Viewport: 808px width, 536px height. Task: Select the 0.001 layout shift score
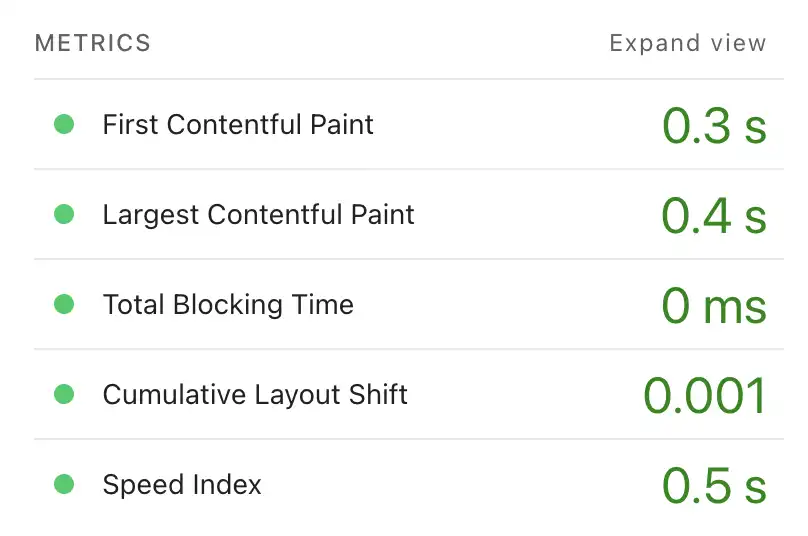click(x=705, y=396)
